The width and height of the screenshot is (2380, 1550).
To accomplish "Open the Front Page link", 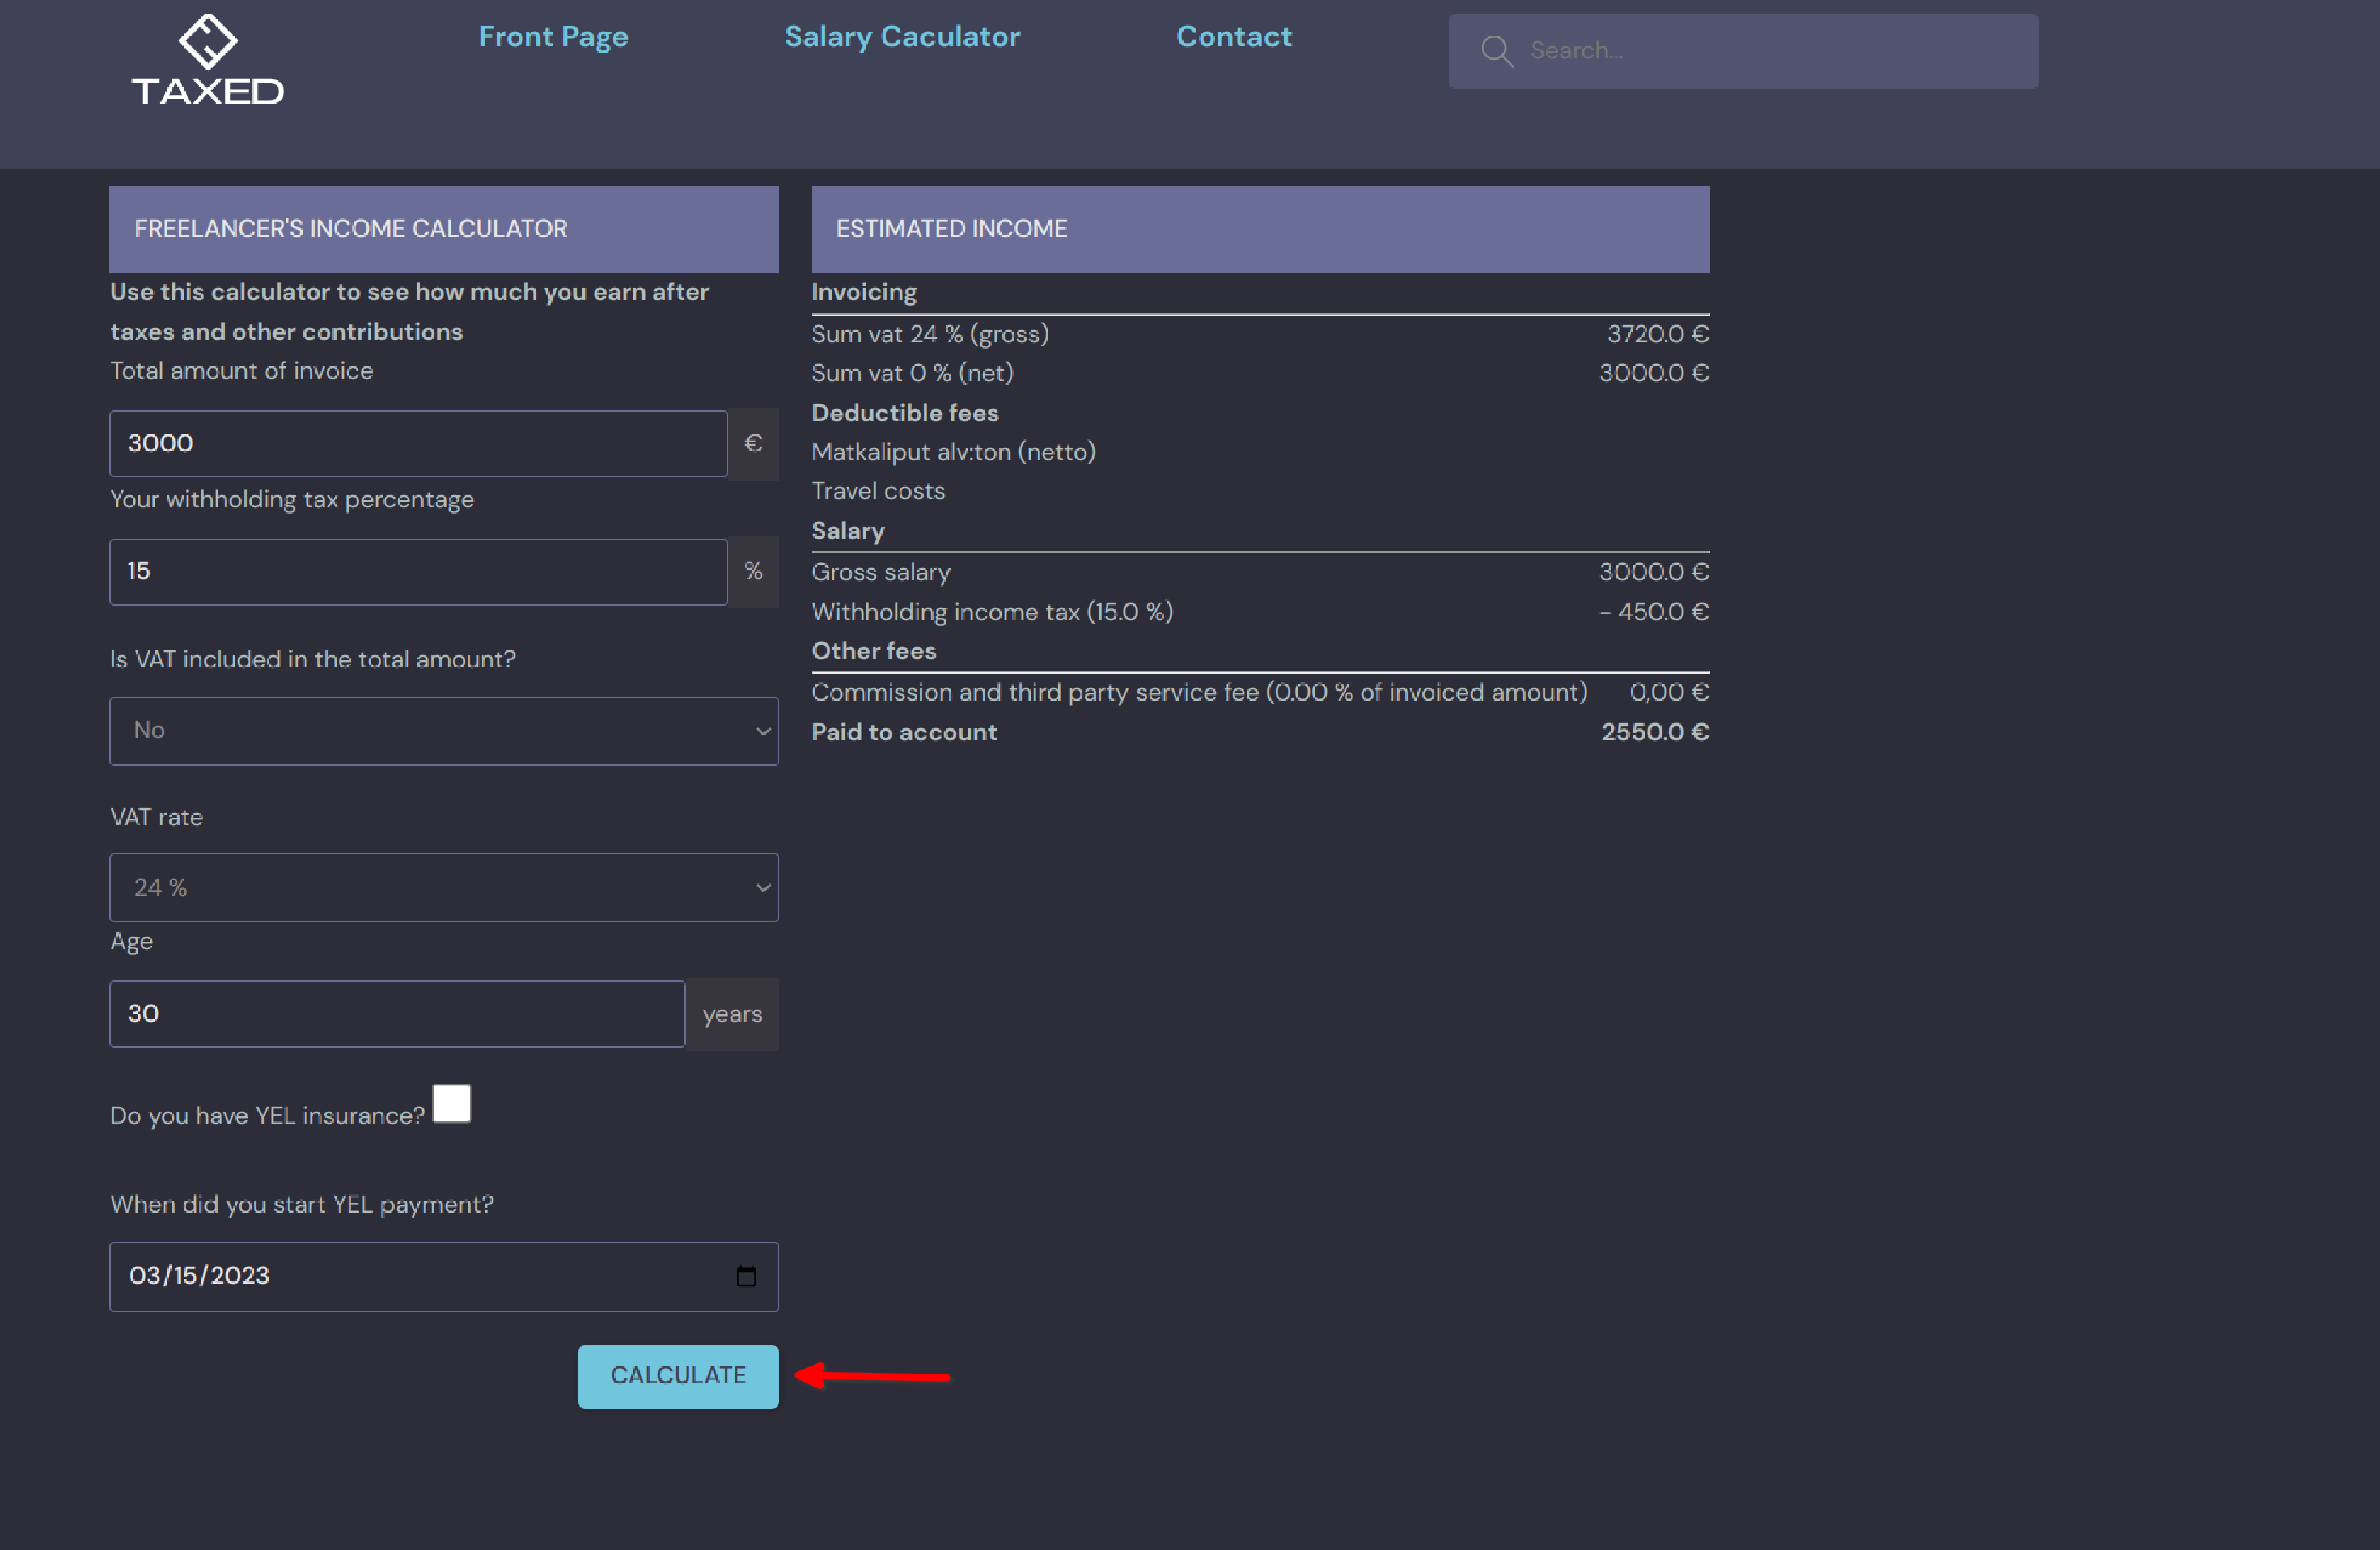I will point(553,36).
